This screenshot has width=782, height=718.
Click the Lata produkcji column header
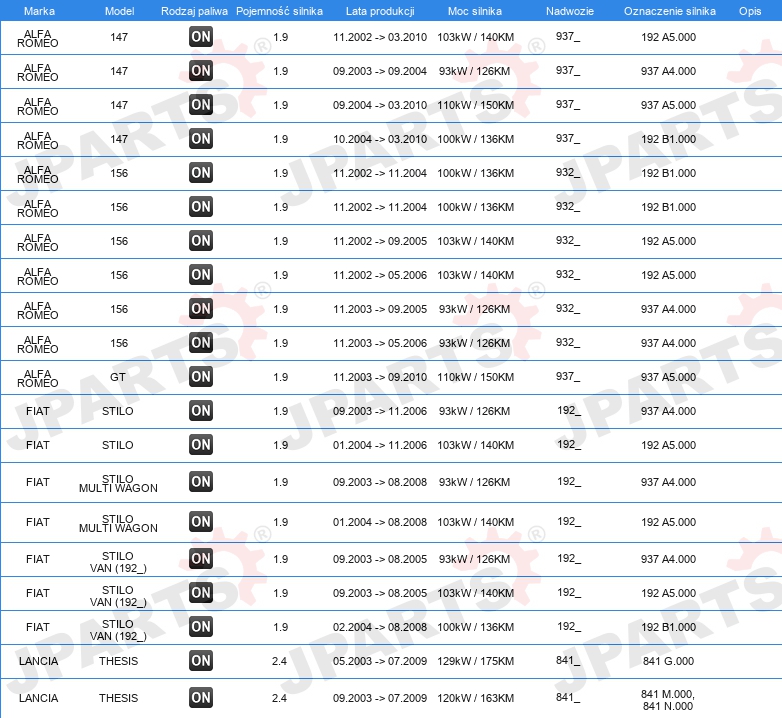[380, 11]
